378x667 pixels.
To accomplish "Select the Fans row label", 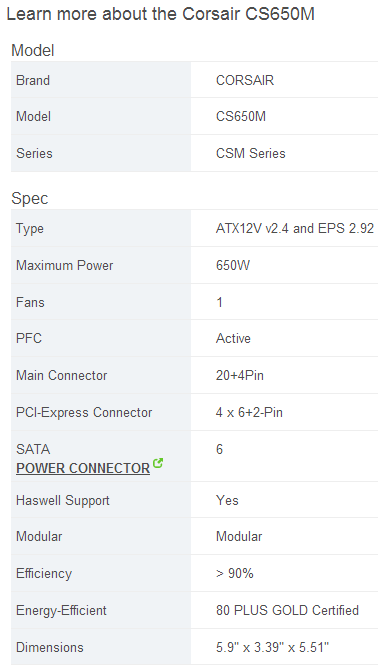I will pos(30,302).
